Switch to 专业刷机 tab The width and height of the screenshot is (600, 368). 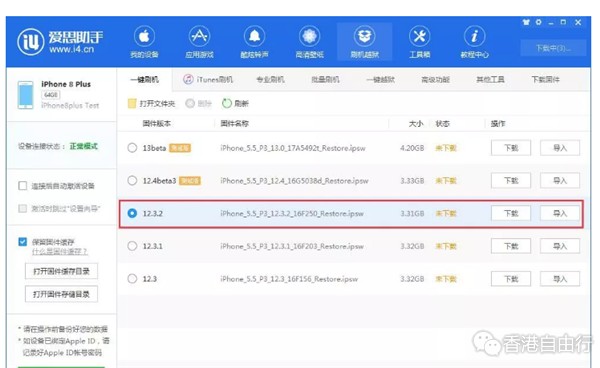(270, 80)
